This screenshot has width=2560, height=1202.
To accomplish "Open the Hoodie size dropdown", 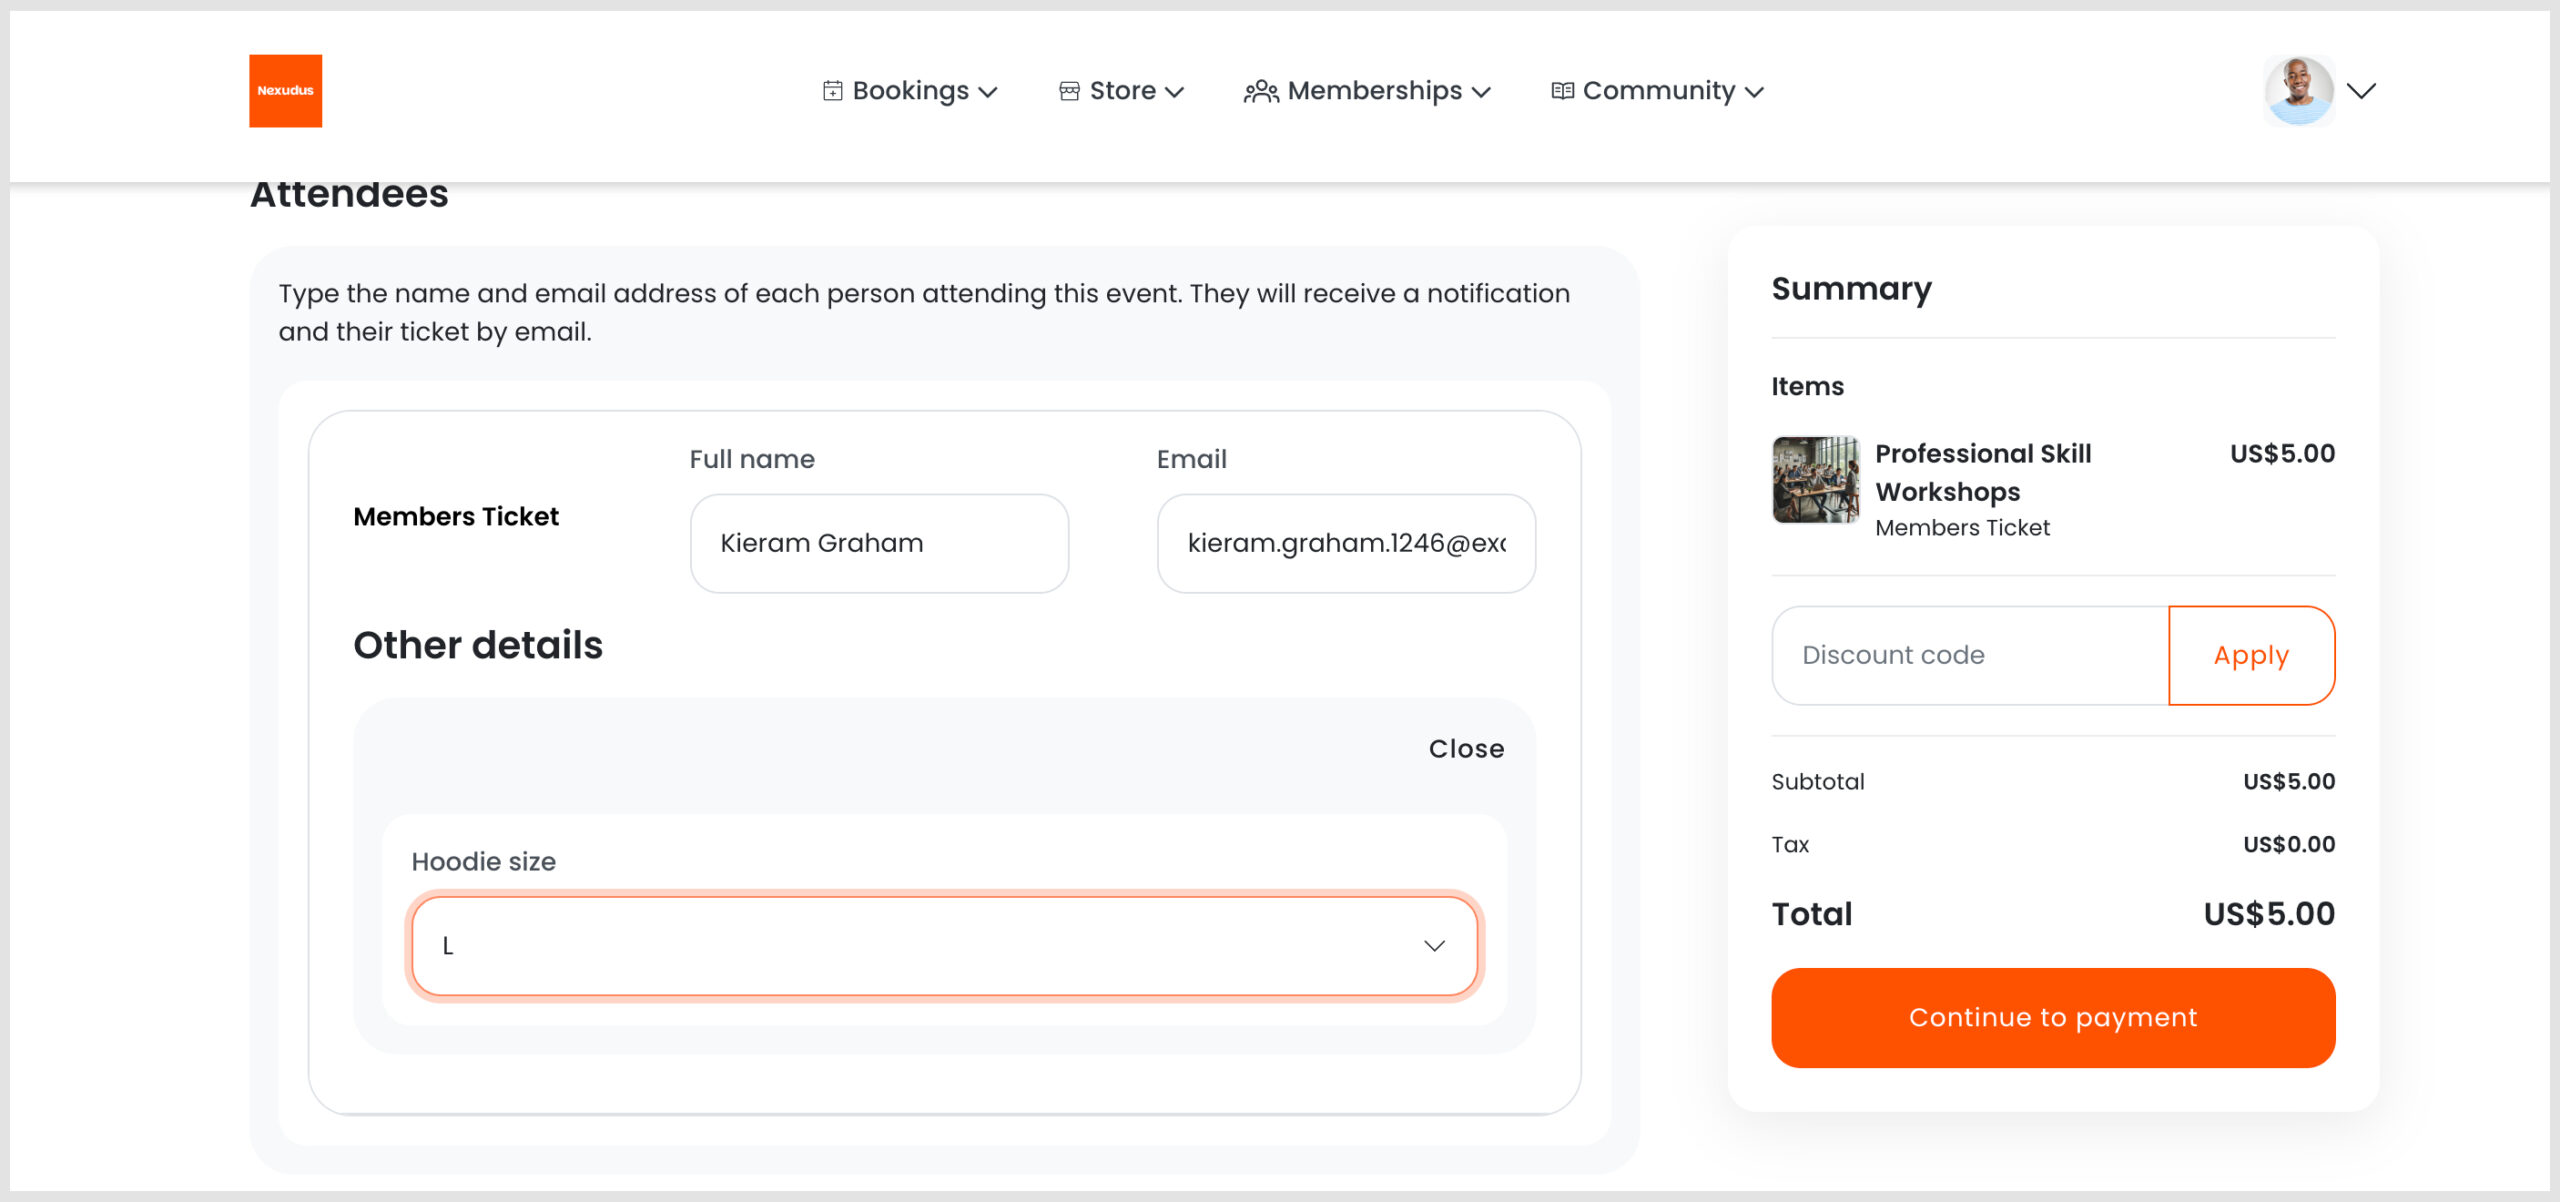I will point(944,945).
